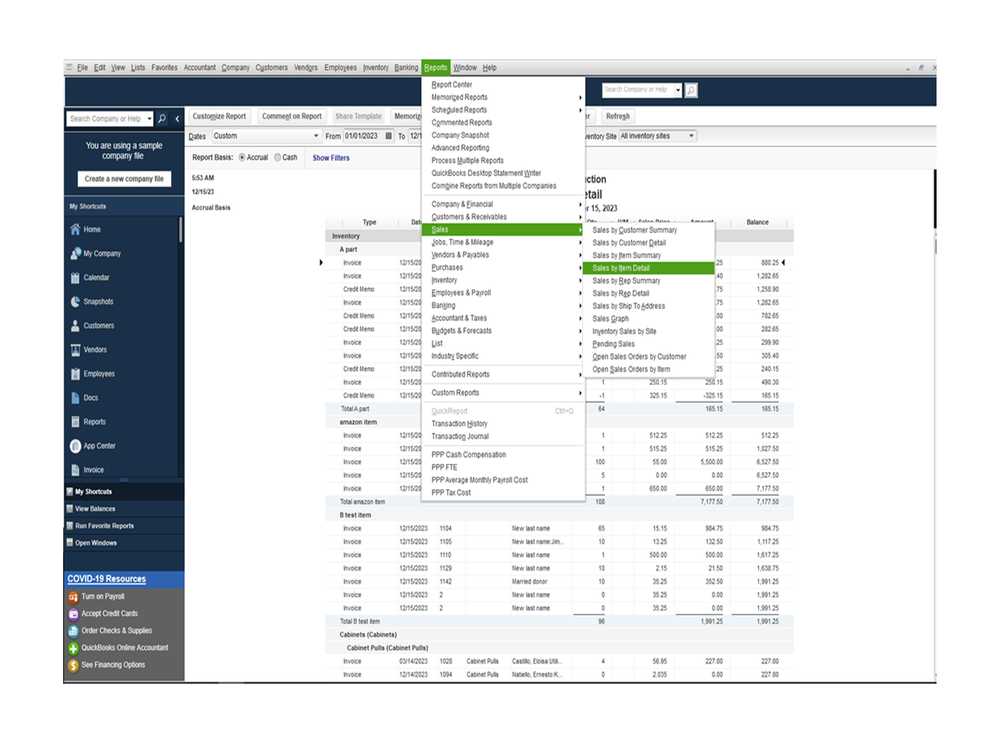Open the top search scope dropdown arrow
This screenshot has height=749, width=999.
677,90
